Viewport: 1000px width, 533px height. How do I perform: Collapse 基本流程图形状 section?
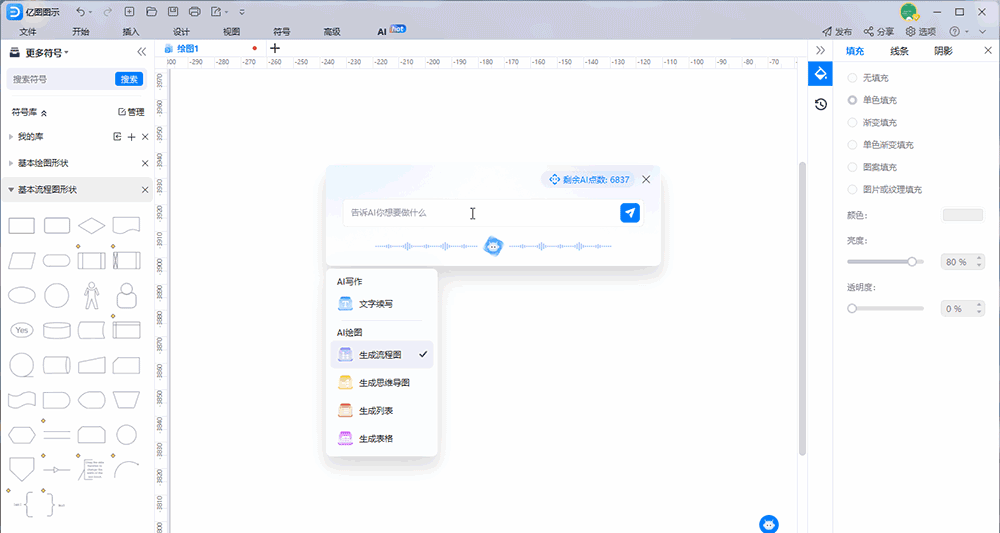pos(11,189)
